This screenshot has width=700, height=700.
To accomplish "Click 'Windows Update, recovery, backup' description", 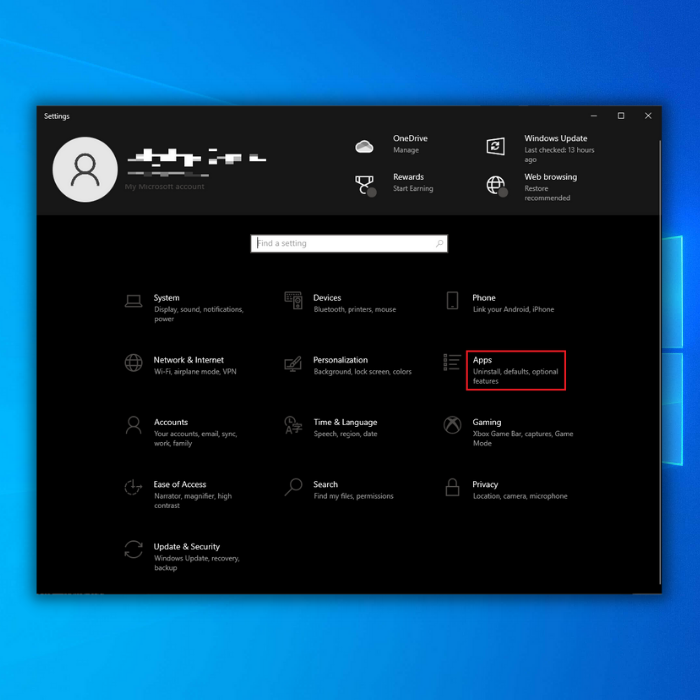I will point(197,563).
